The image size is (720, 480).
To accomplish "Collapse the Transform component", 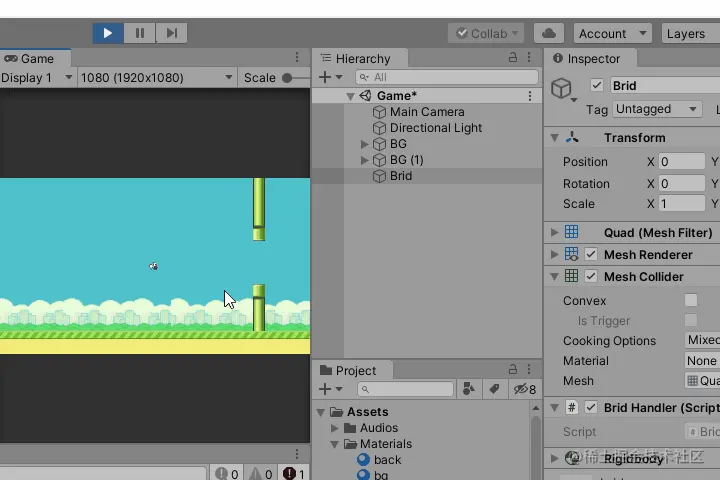I will [555, 138].
